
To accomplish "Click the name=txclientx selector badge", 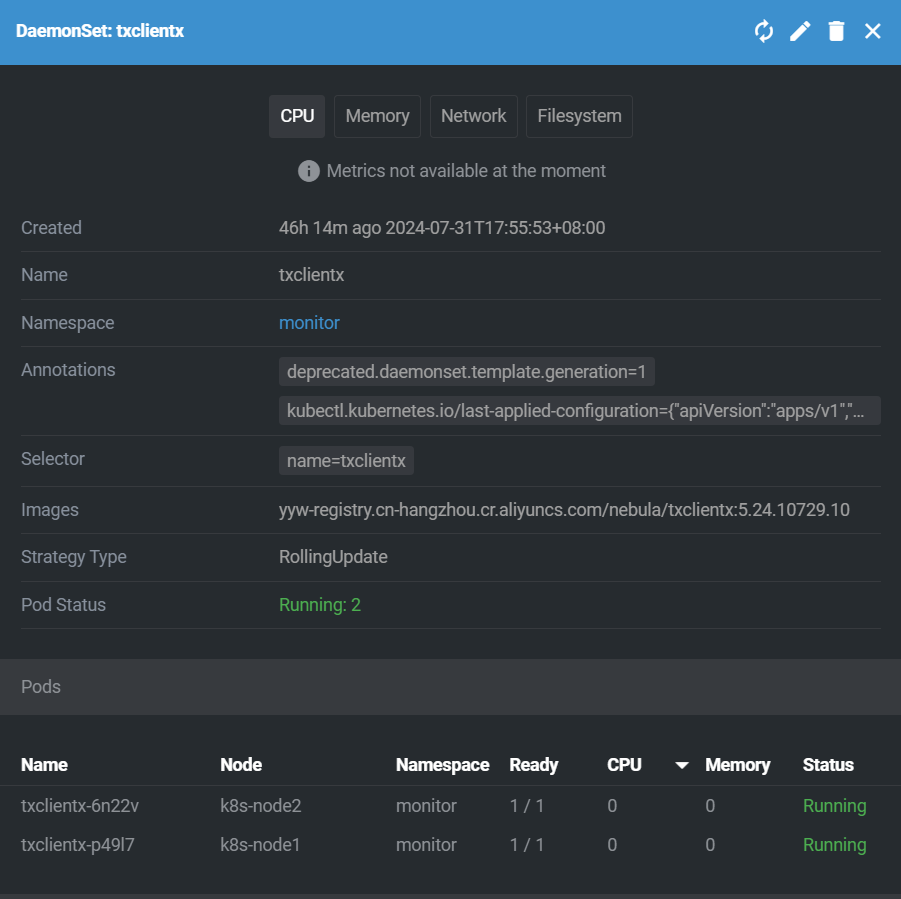I will (x=346, y=461).
